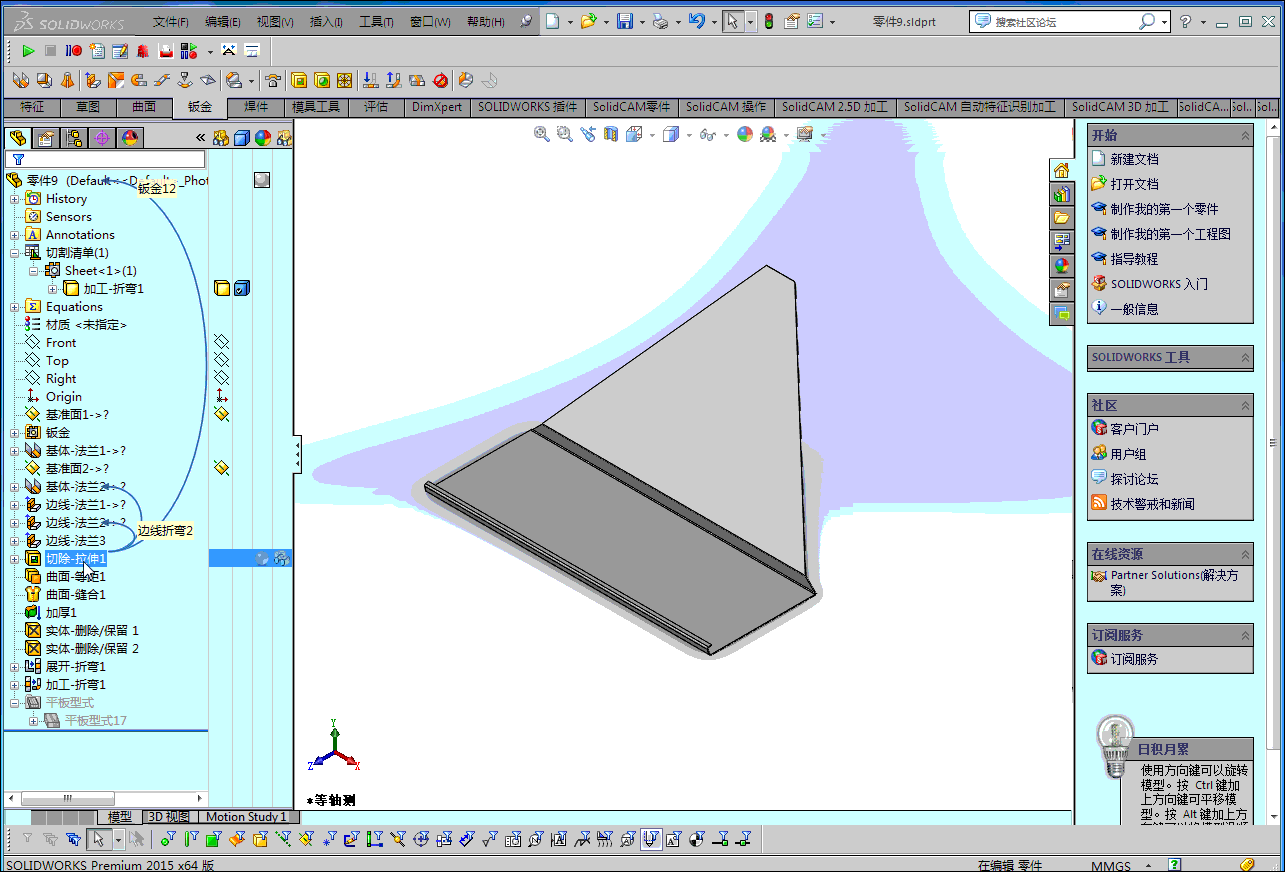The image size is (1285, 872).
Task: Expand the Equations tree node
Action: (15, 307)
